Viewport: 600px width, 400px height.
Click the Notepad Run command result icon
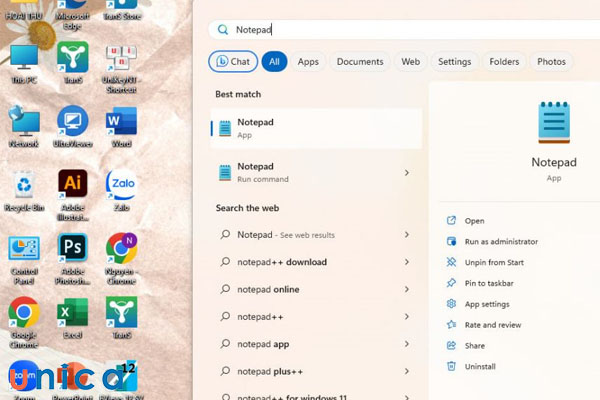pos(225,173)
